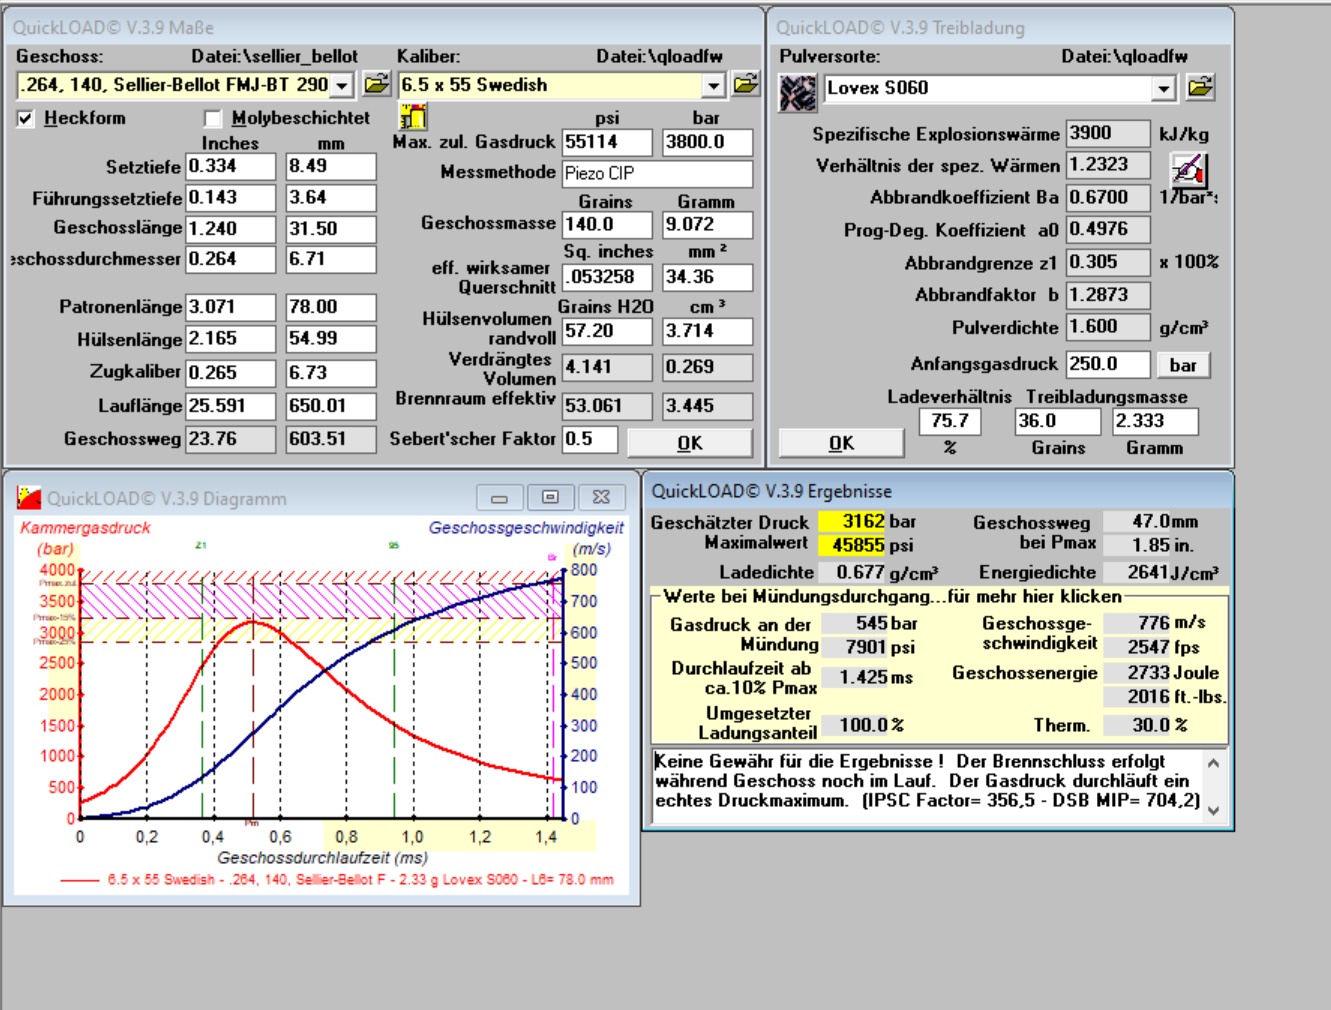Expand the Geschoss bullet dropdown

[342, 86]
